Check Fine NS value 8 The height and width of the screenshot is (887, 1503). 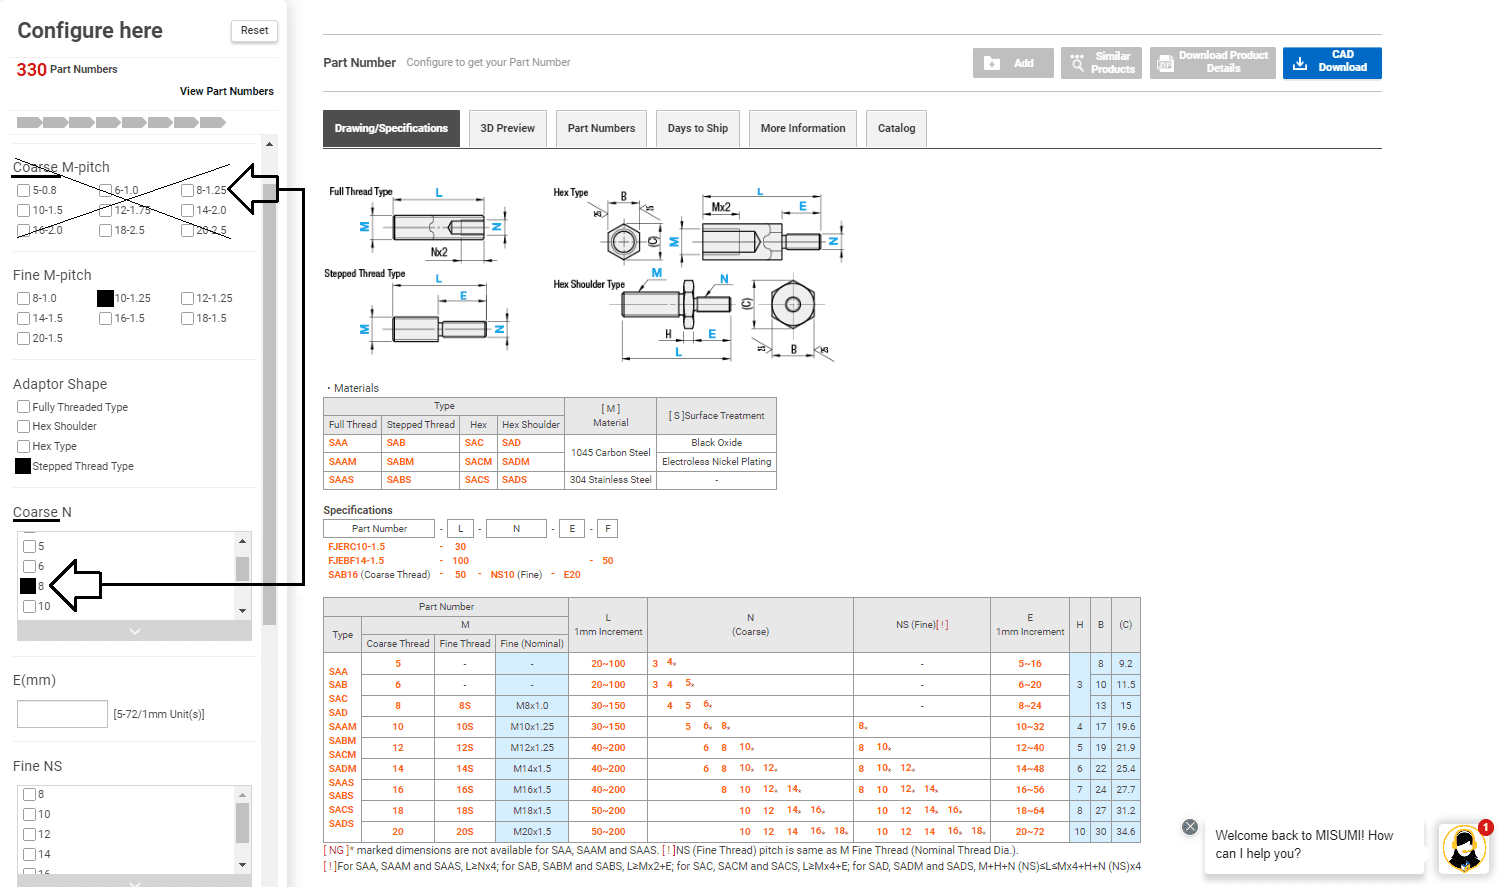click(x=30, y=794)
